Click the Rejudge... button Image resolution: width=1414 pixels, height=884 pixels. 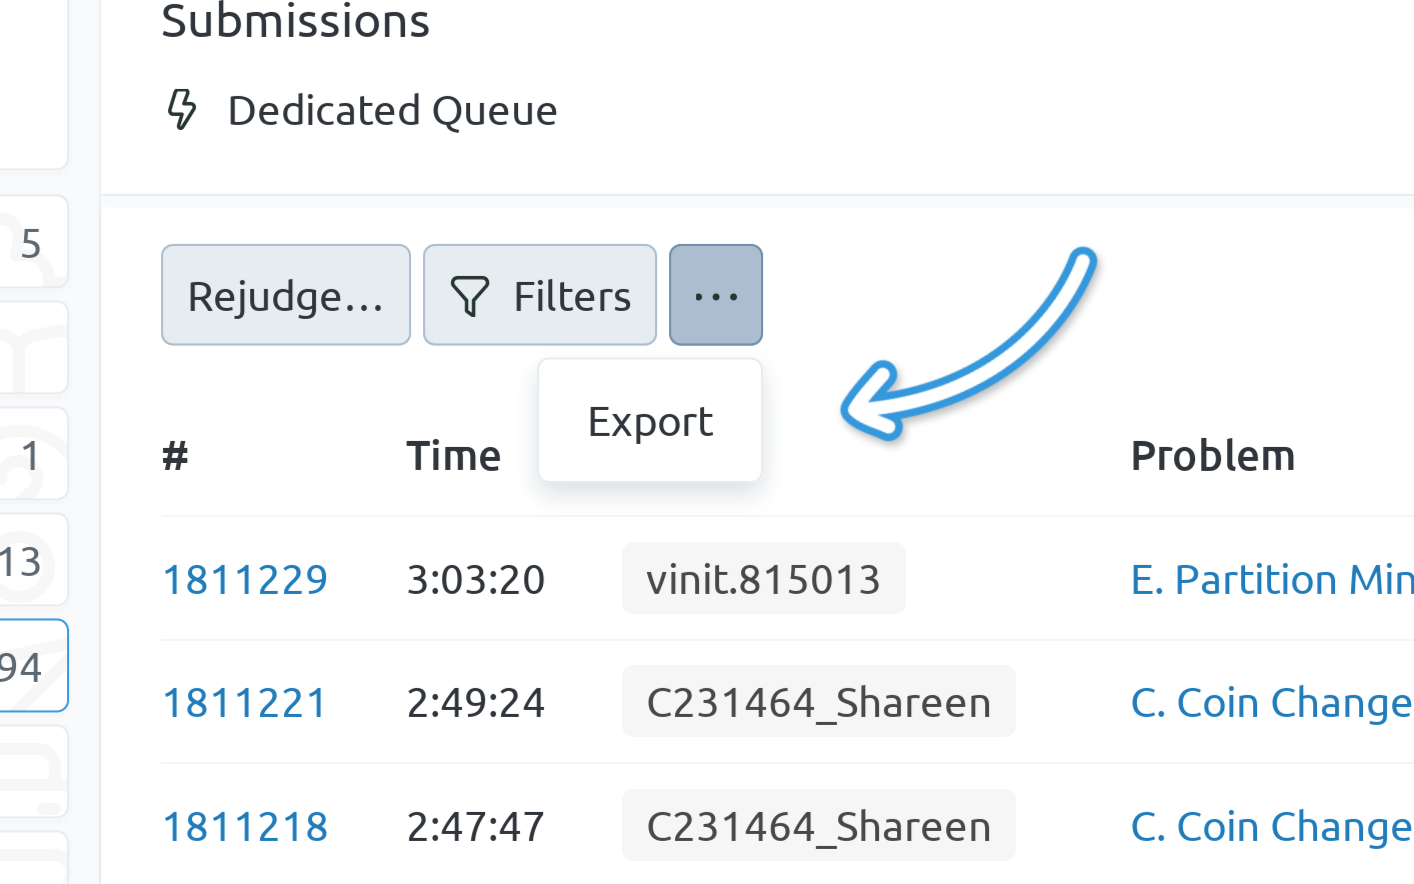click(x=285, y=296)
